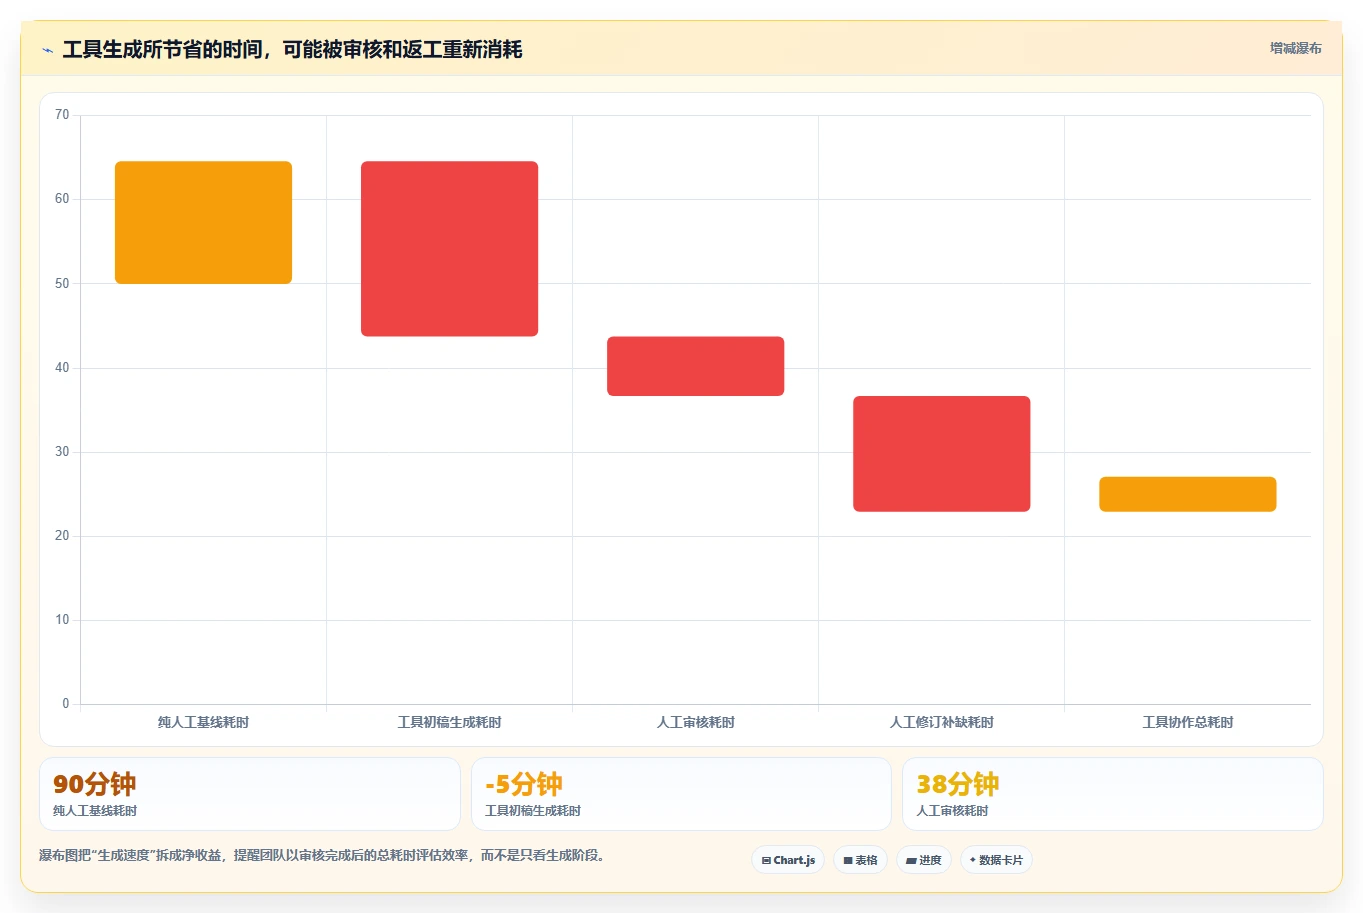
Task: Click the red 人工审核耗时 bar
Action: pyautogui.click(x=695, y=366)
